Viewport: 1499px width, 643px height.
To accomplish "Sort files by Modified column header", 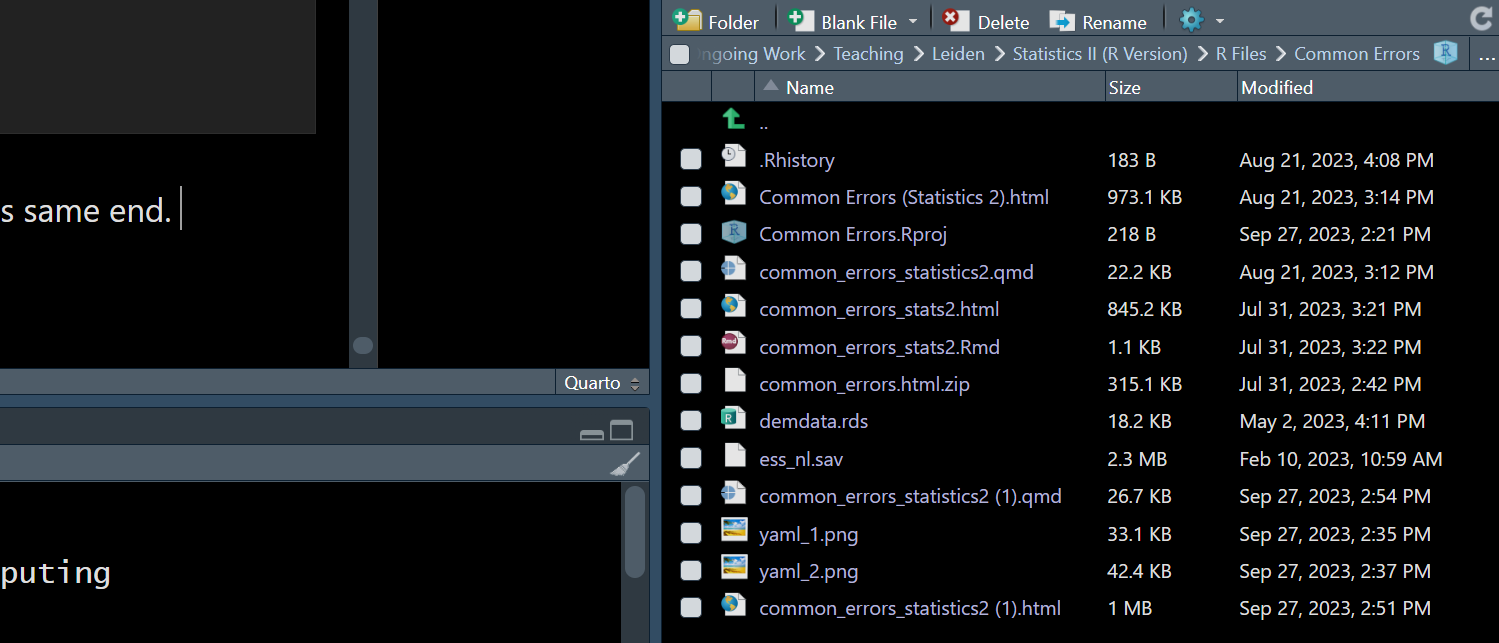I will click(1277, 88).
